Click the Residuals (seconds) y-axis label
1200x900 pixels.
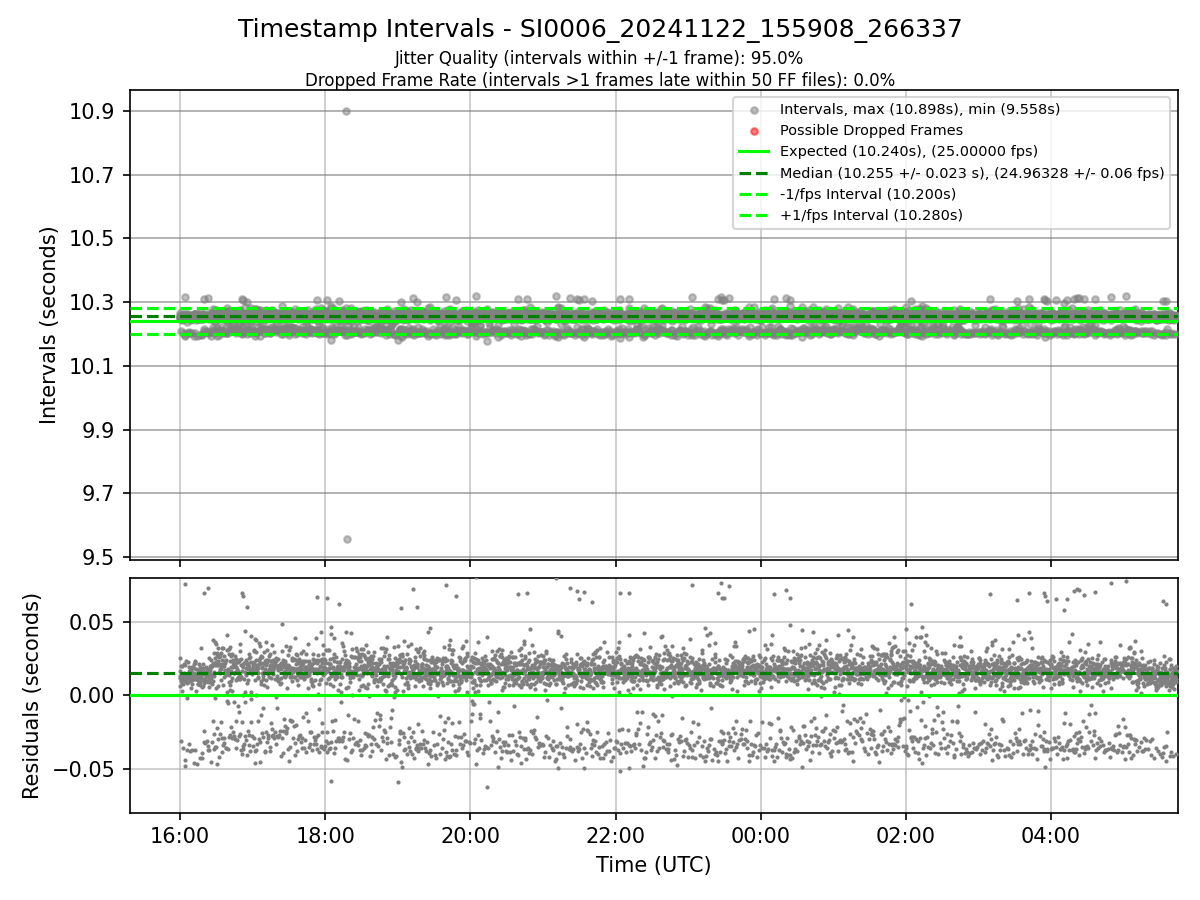(x=31, y=696)
